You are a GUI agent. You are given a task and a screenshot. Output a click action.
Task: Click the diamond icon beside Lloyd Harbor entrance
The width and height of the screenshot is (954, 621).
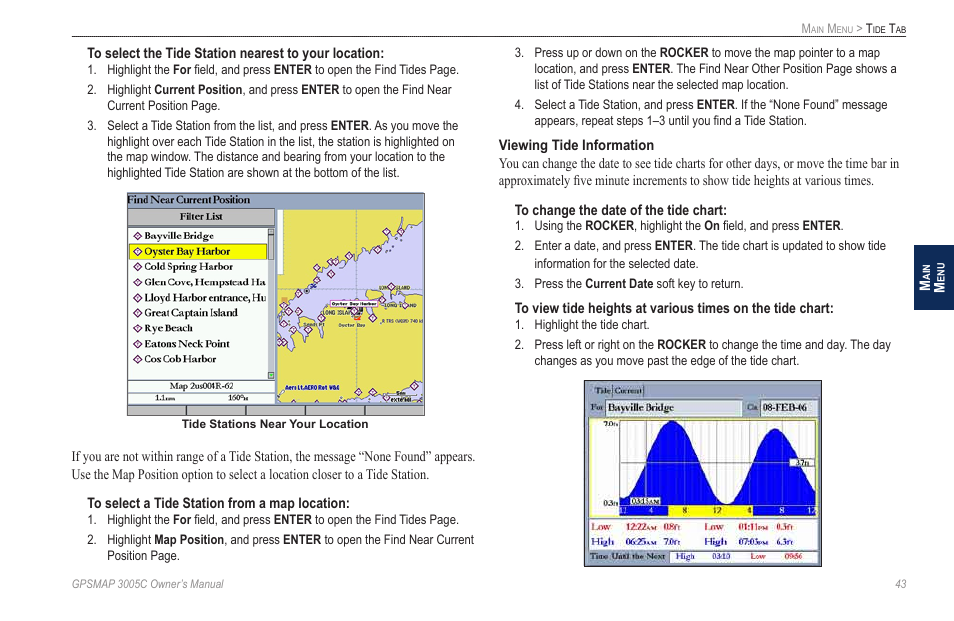pos(138,297)
